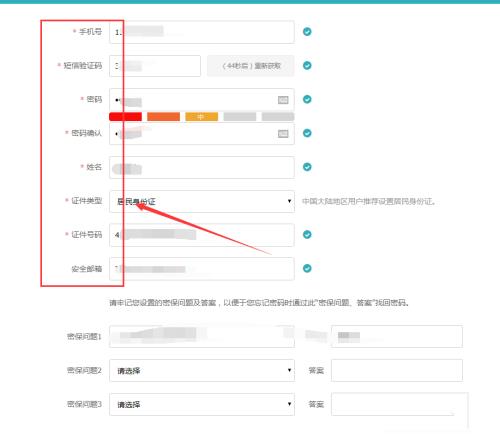Click the 答案 field for 密保问题3

[397, 404]
